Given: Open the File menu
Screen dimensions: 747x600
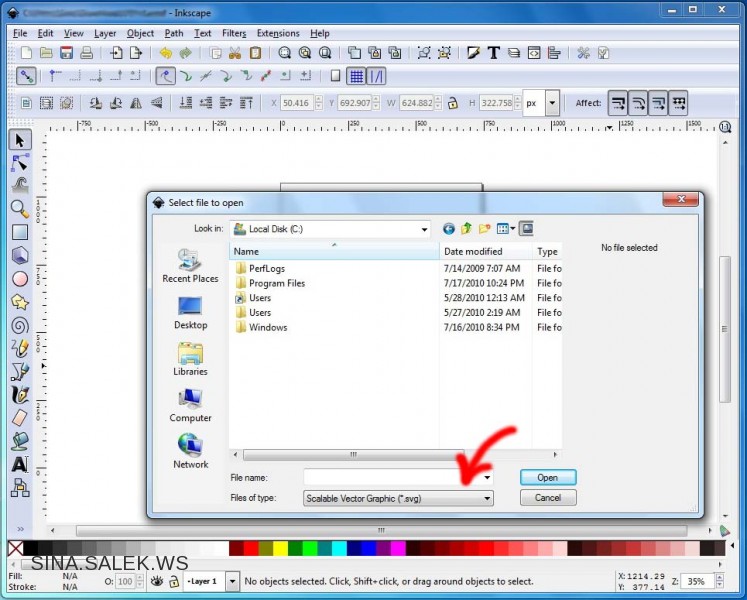Looking at the screenshot, I should click(20, 33).
